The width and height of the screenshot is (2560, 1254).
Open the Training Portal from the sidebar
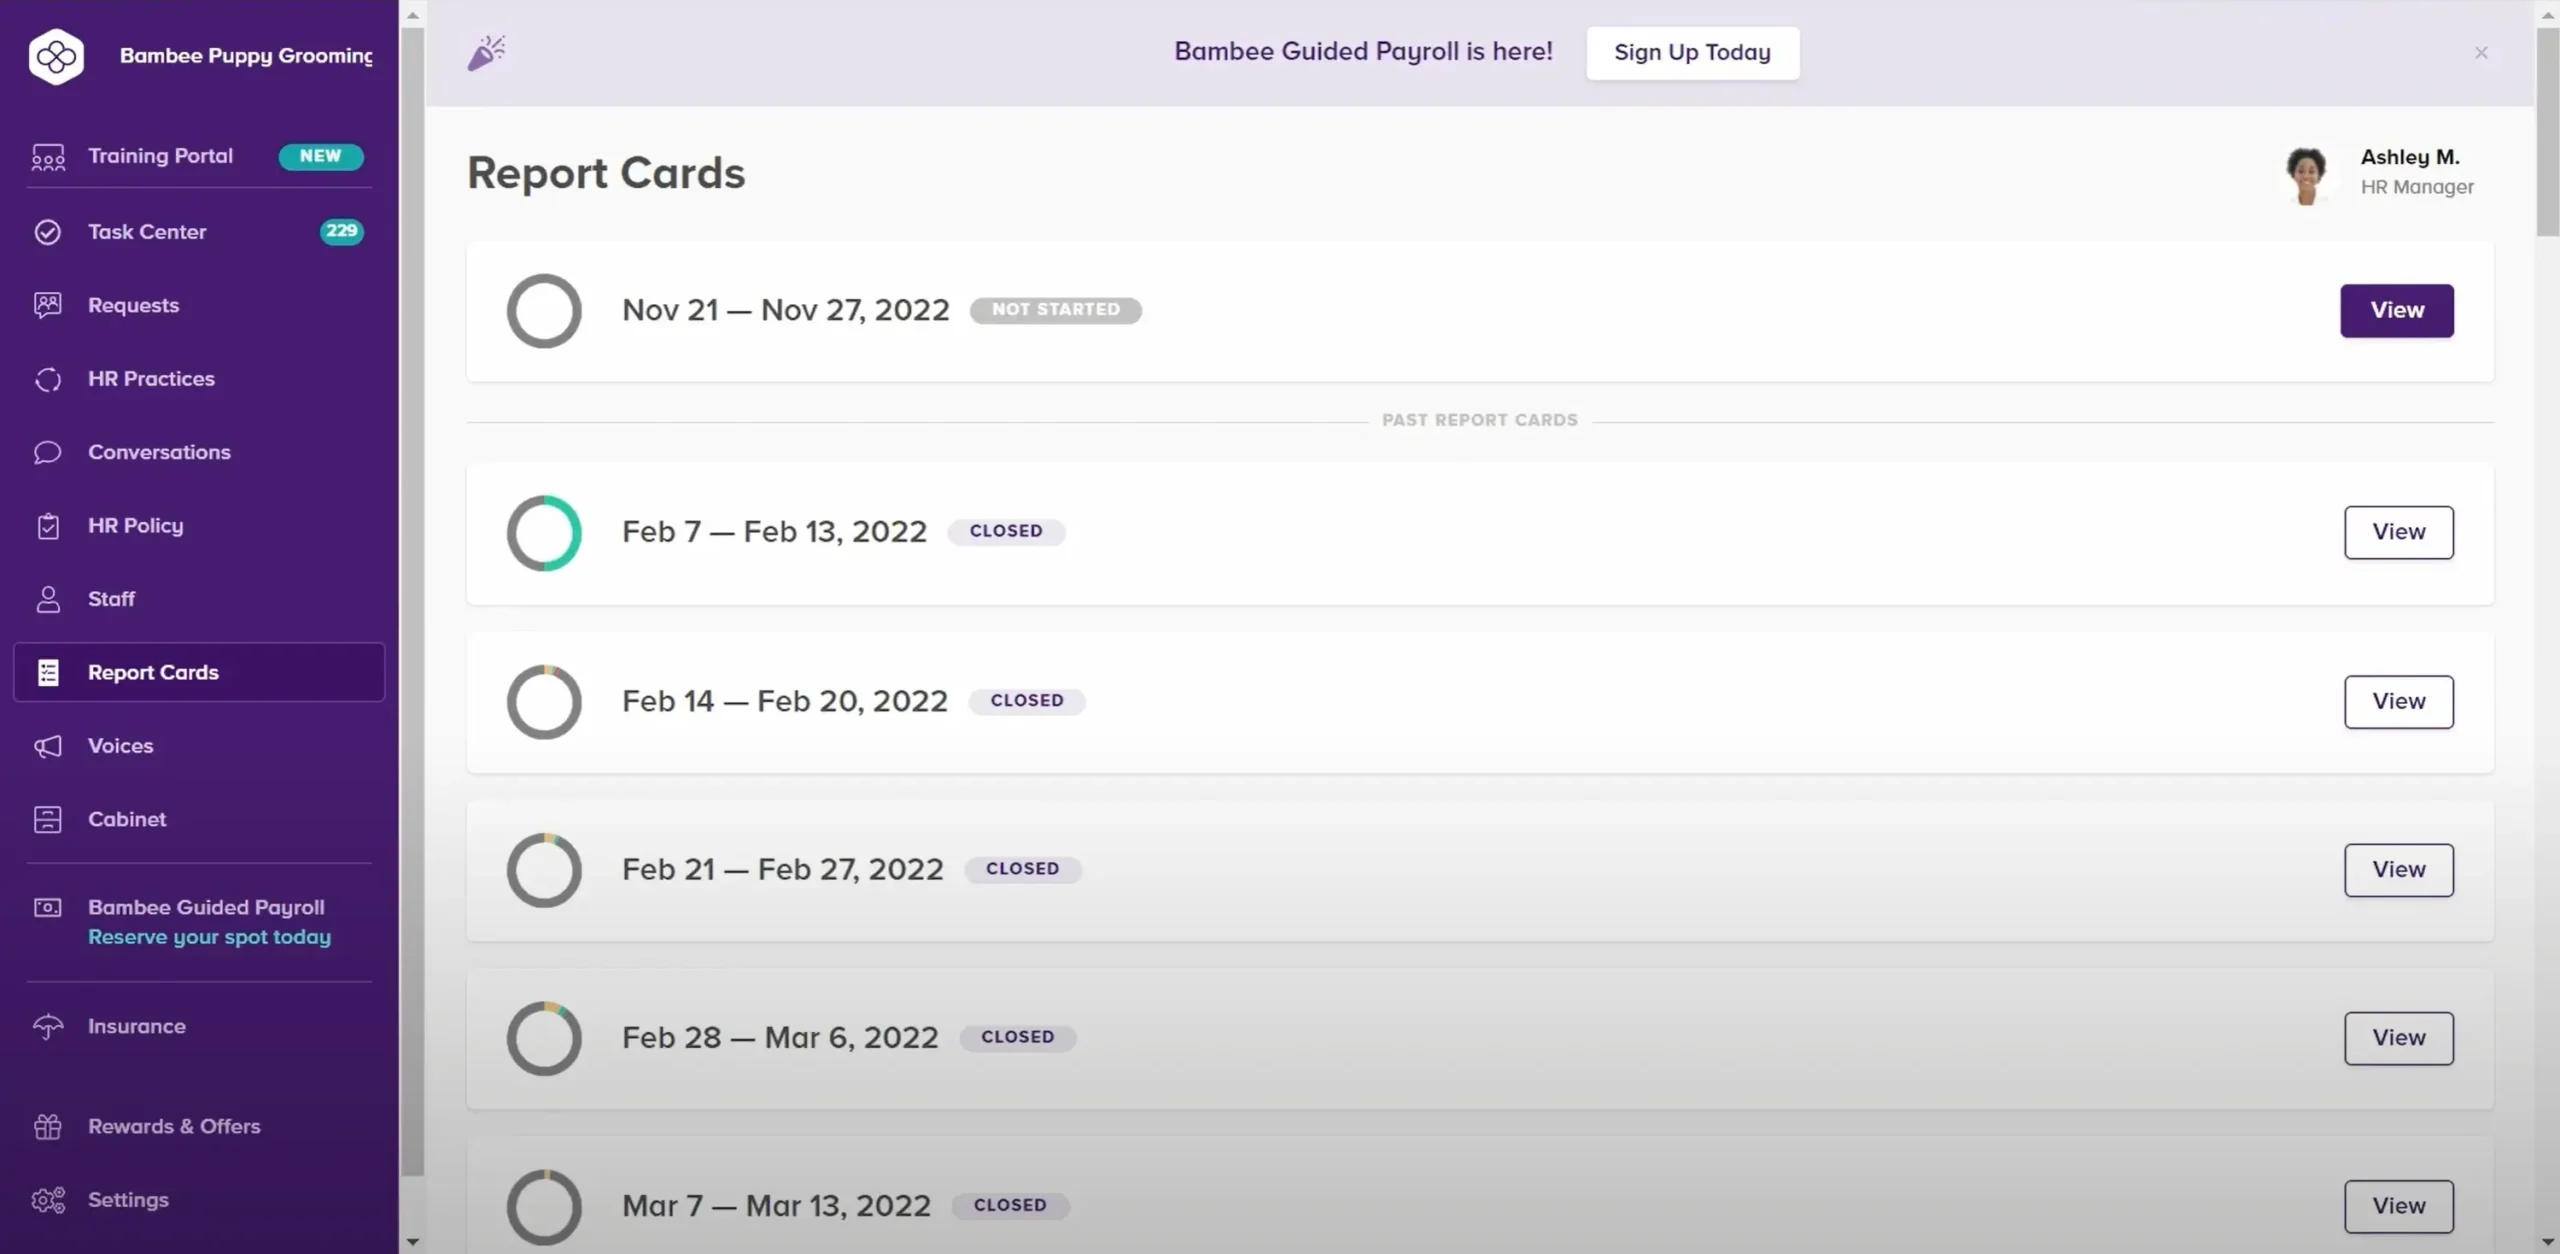(x=160, y=155)
